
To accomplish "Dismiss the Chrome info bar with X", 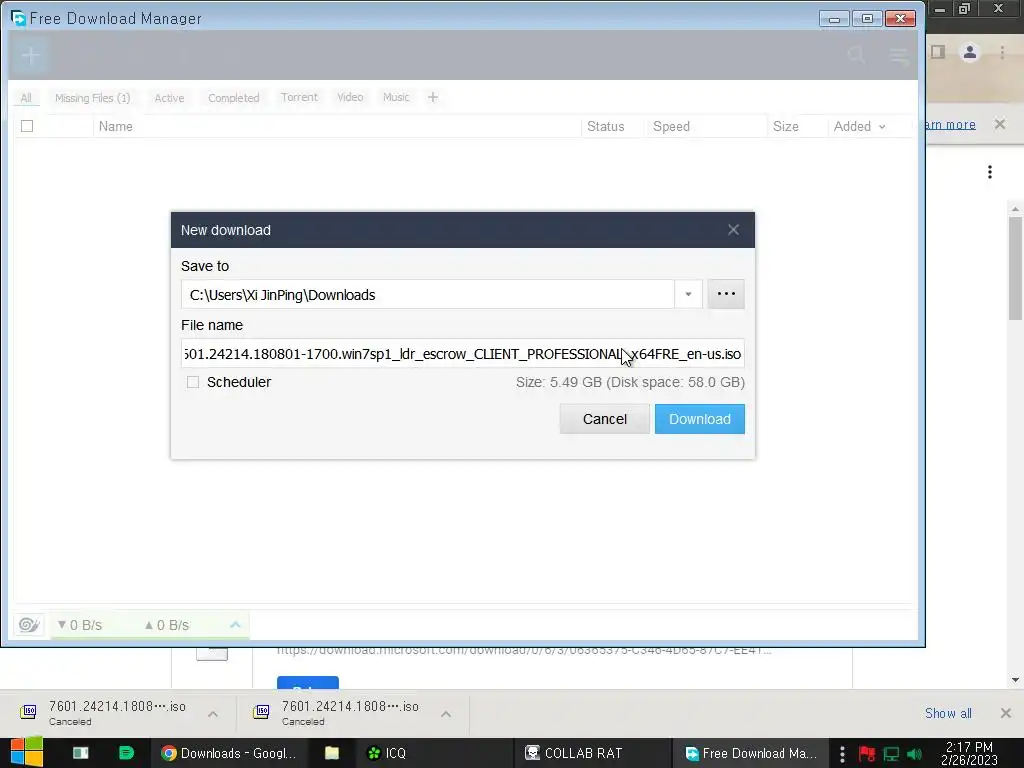I will click(x=1000, y=124).
